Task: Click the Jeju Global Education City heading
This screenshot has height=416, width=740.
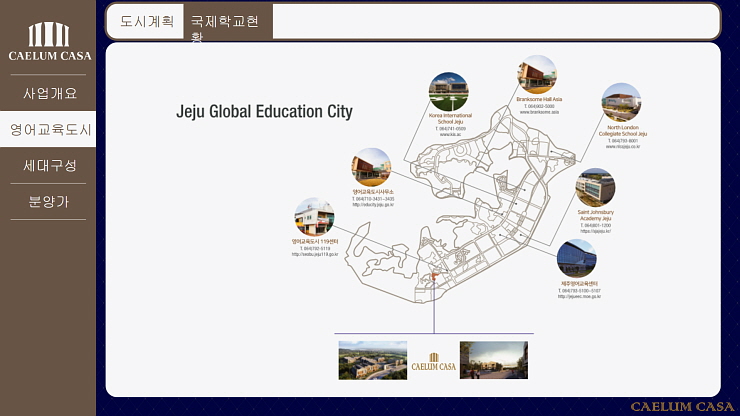Action: (x=264, y=112)
